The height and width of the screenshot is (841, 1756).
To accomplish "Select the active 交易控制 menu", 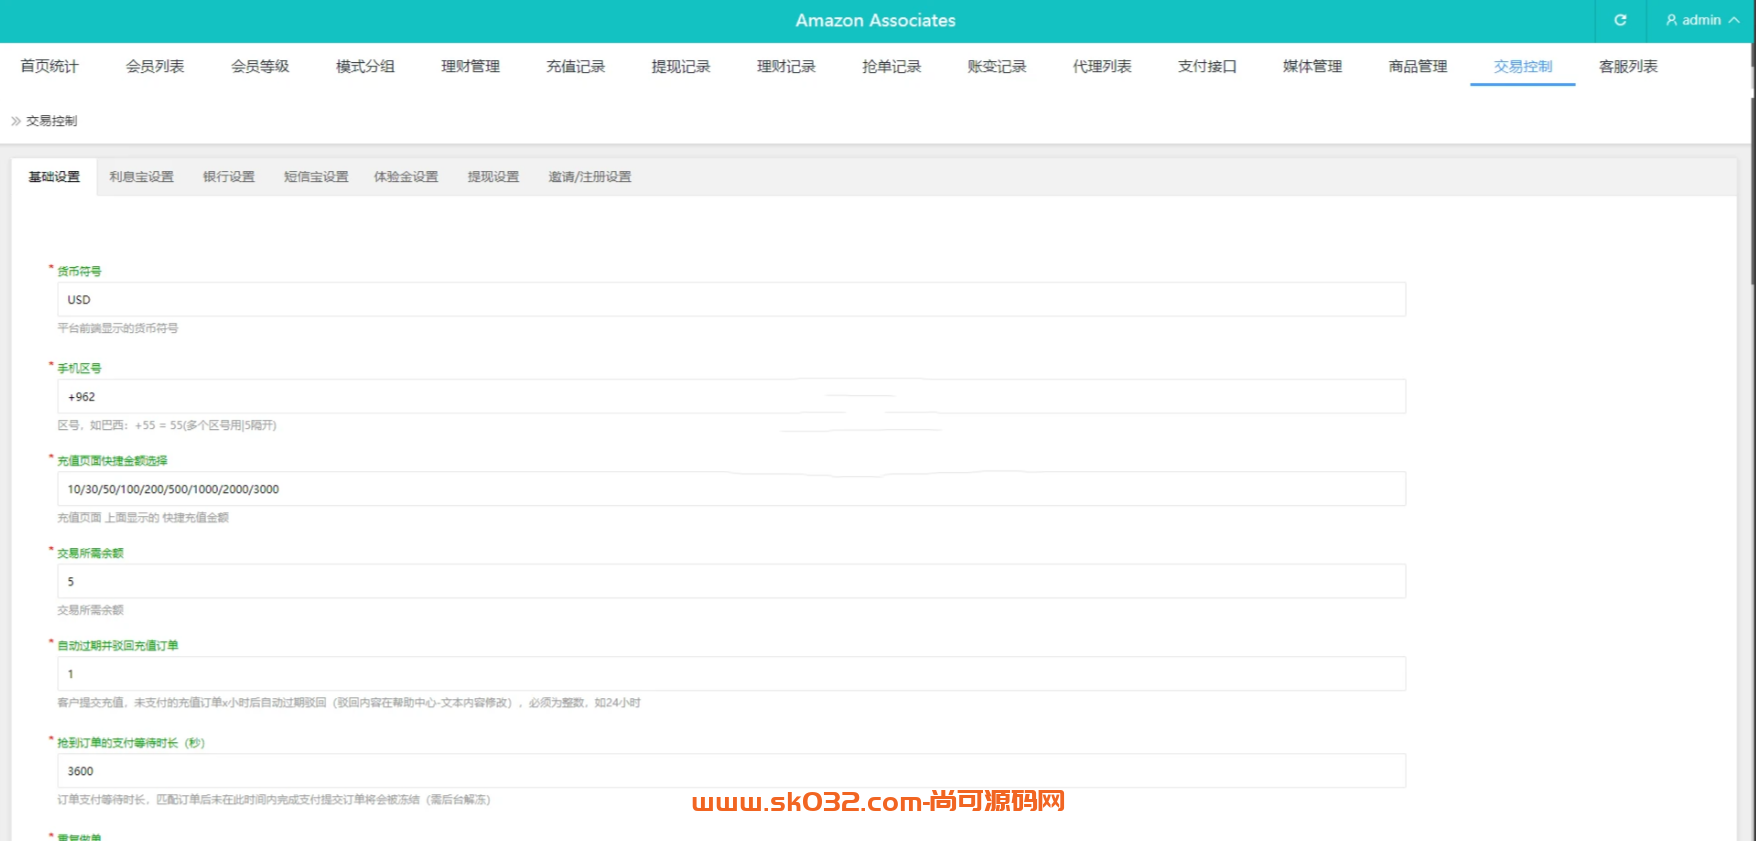I will [1523, 66].
